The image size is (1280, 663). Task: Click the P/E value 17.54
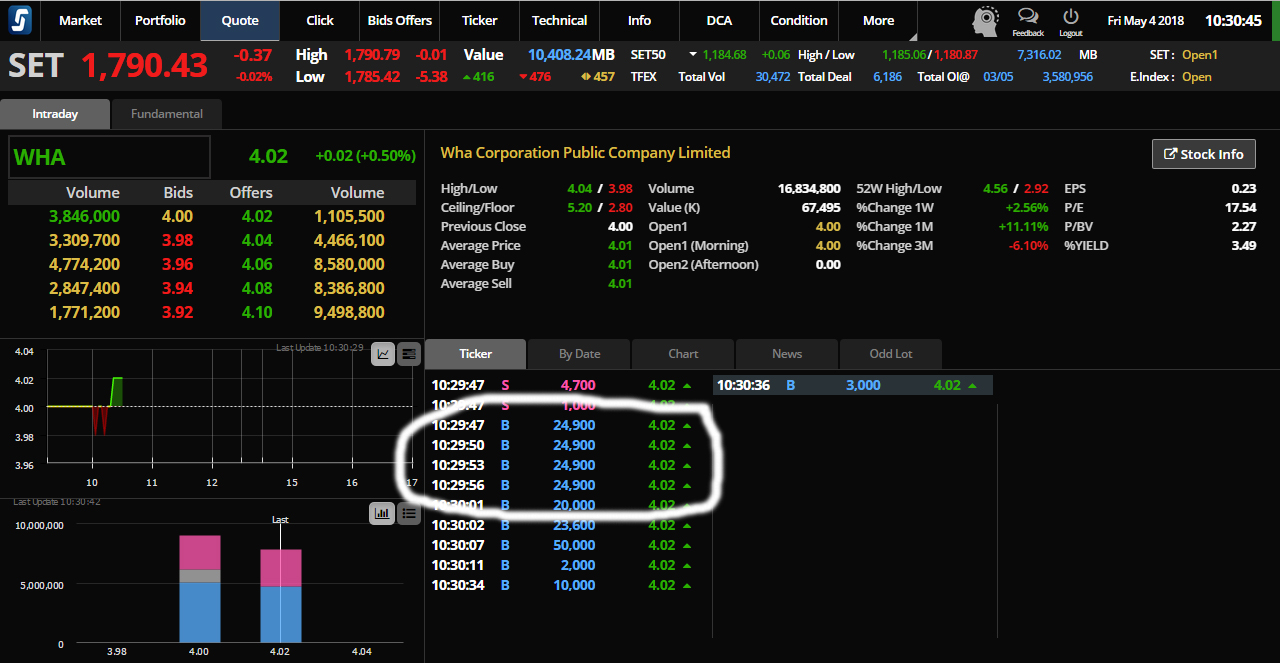pyautogui.click(x=1240, y=207)
